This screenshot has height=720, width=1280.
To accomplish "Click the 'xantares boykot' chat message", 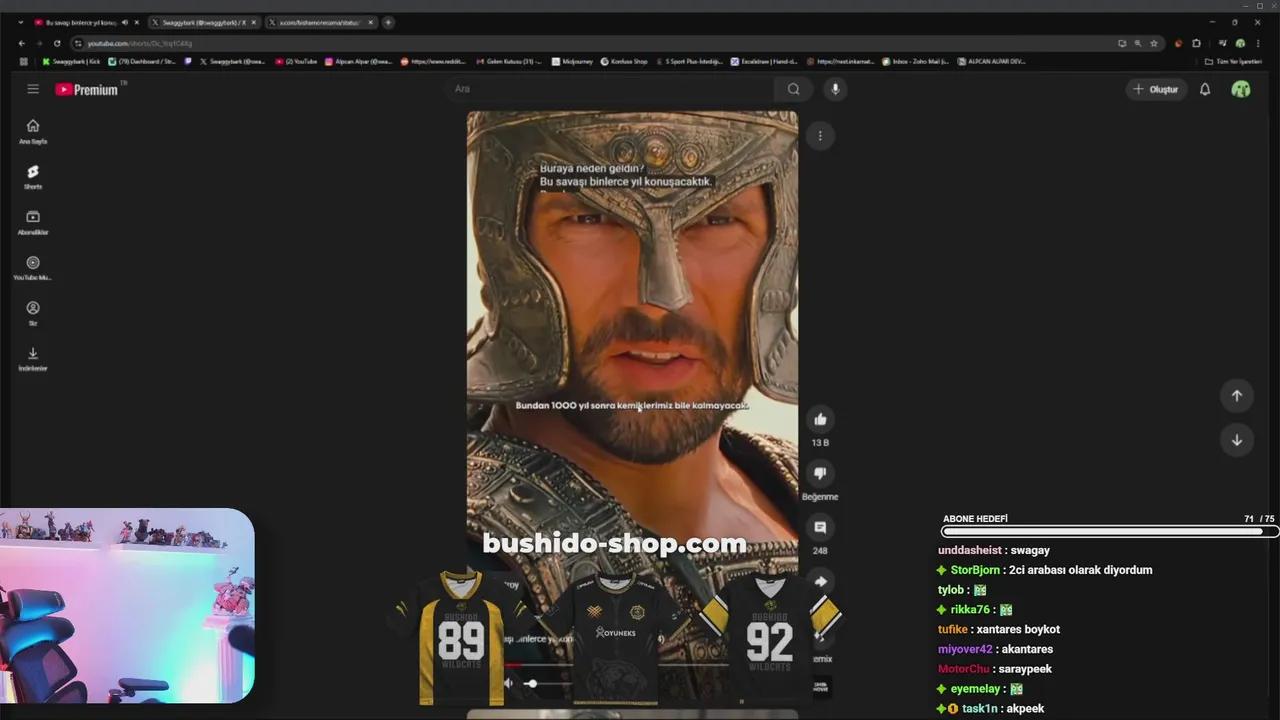I will (999, 629).
